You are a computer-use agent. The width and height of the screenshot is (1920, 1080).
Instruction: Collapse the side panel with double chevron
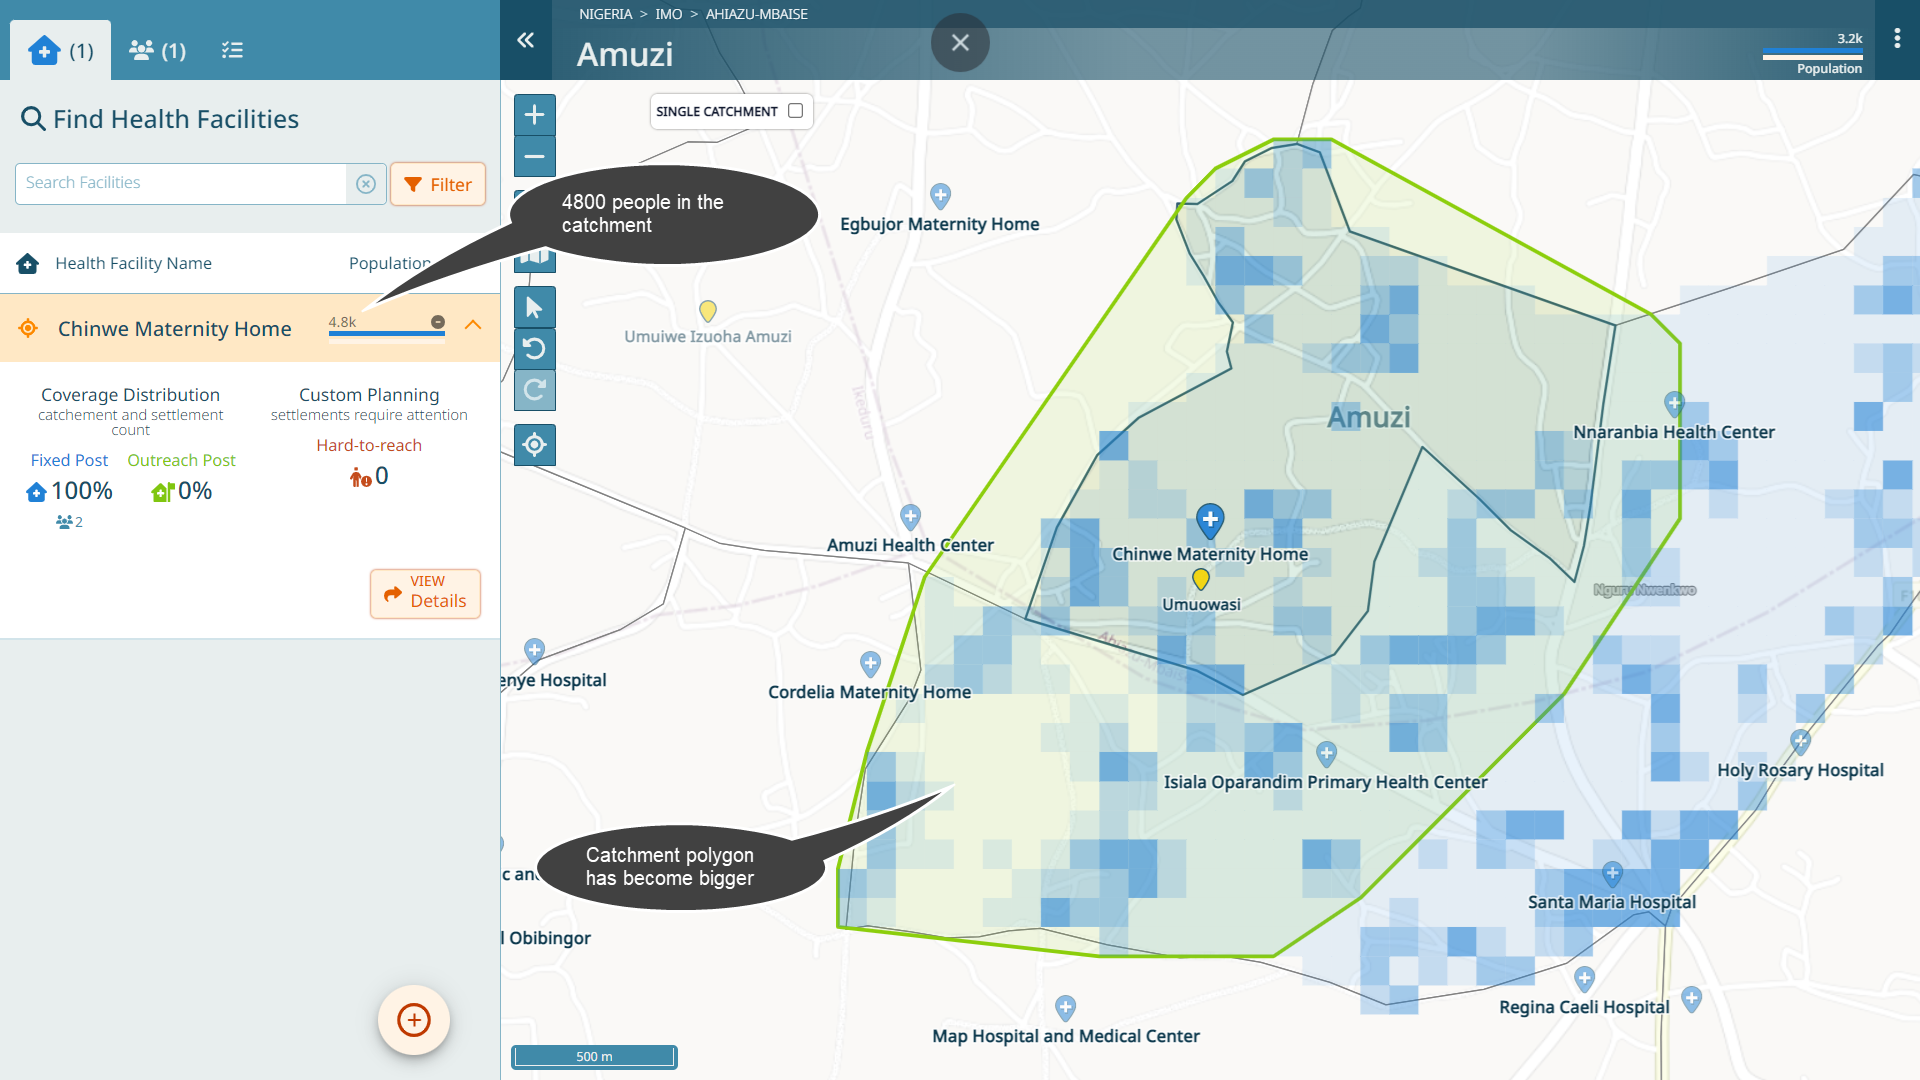click(x=526, y=40)
